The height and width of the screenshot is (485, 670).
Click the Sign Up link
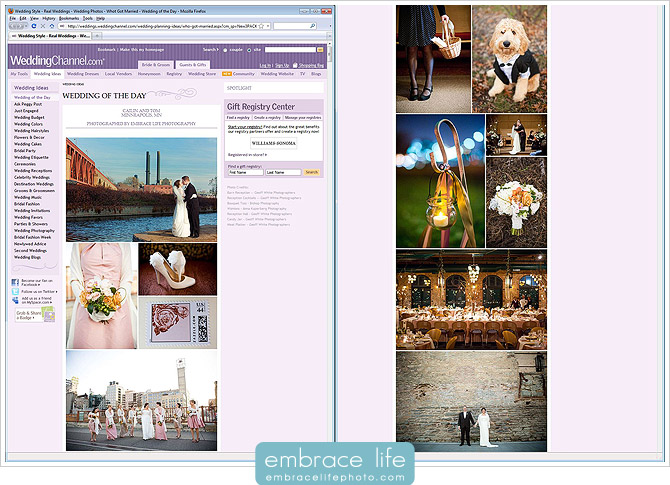click(x=282, y=65)
